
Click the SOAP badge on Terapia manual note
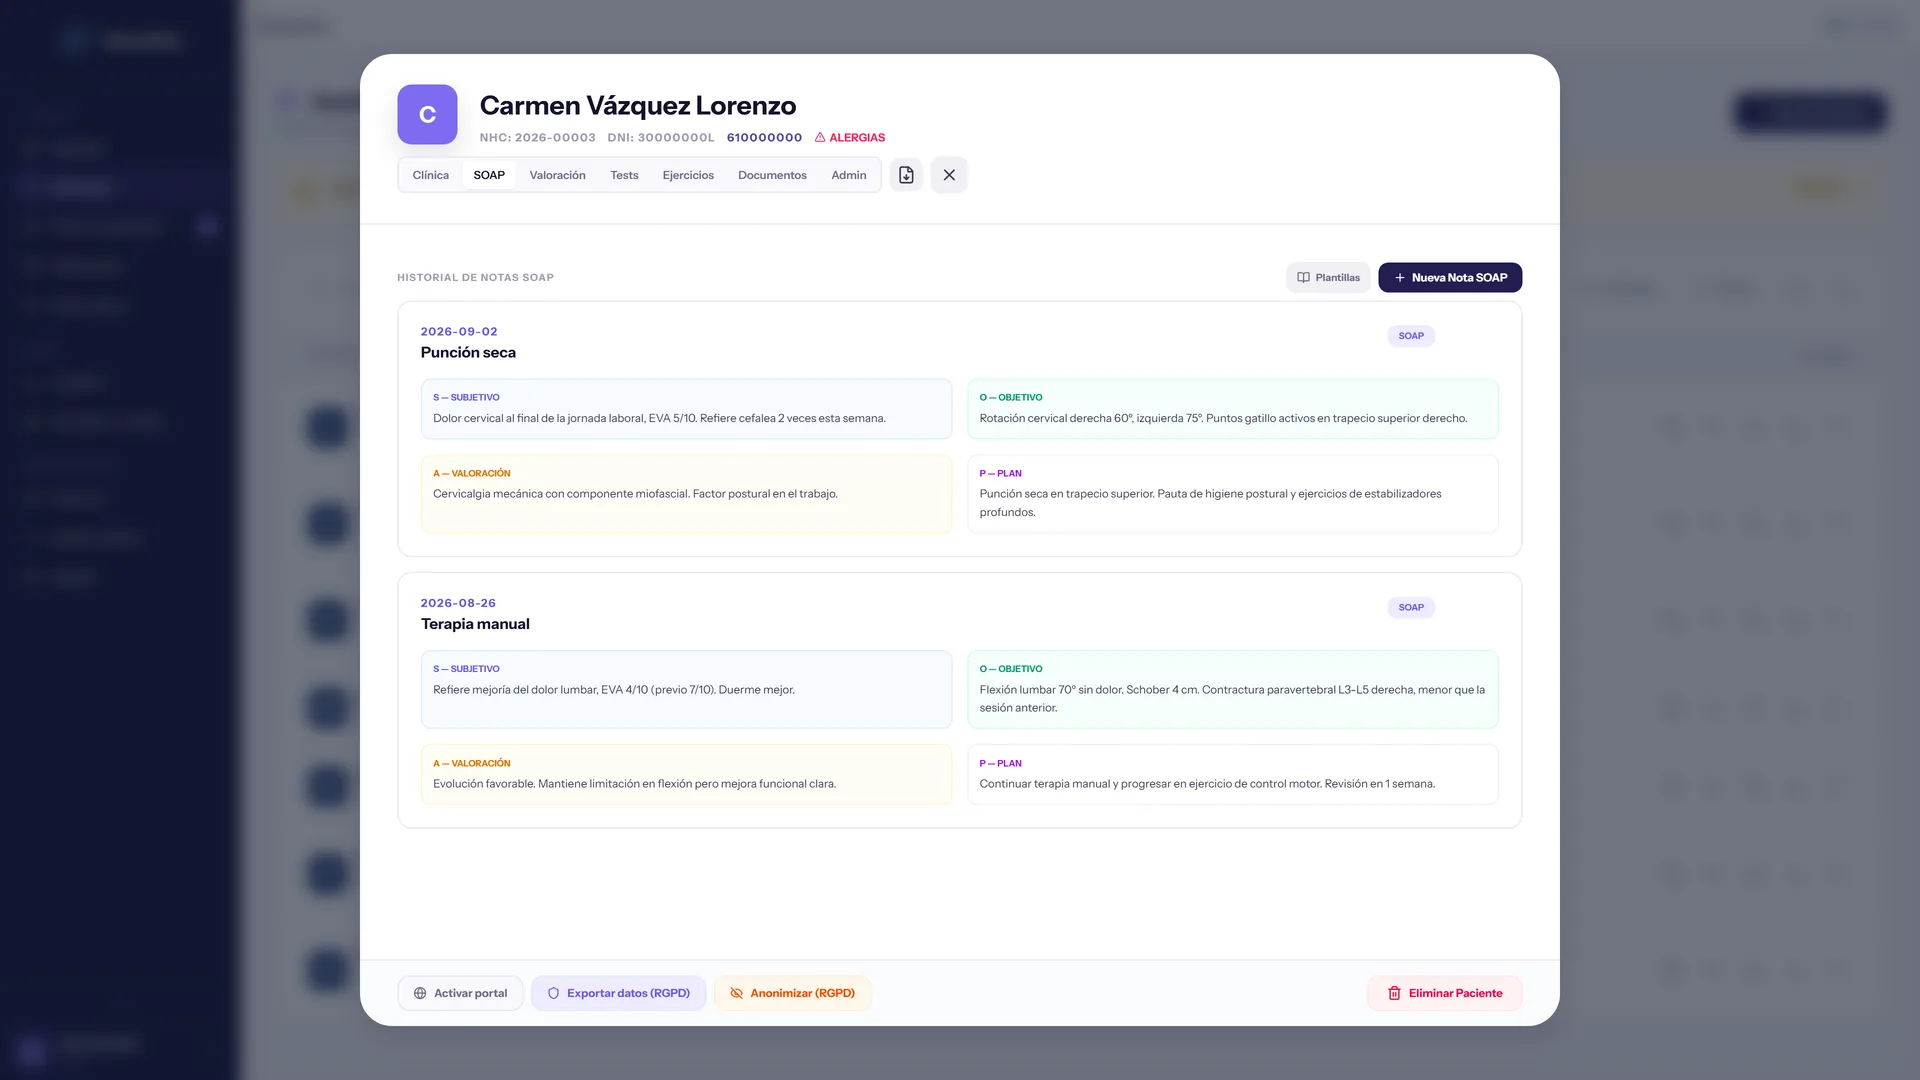(1410, 608)
